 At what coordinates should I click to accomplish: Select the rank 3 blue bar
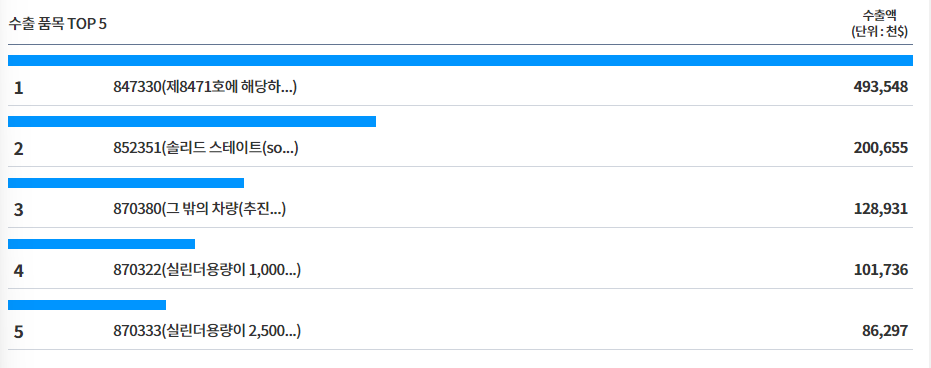pyautogui.click(x=126, y=183)
